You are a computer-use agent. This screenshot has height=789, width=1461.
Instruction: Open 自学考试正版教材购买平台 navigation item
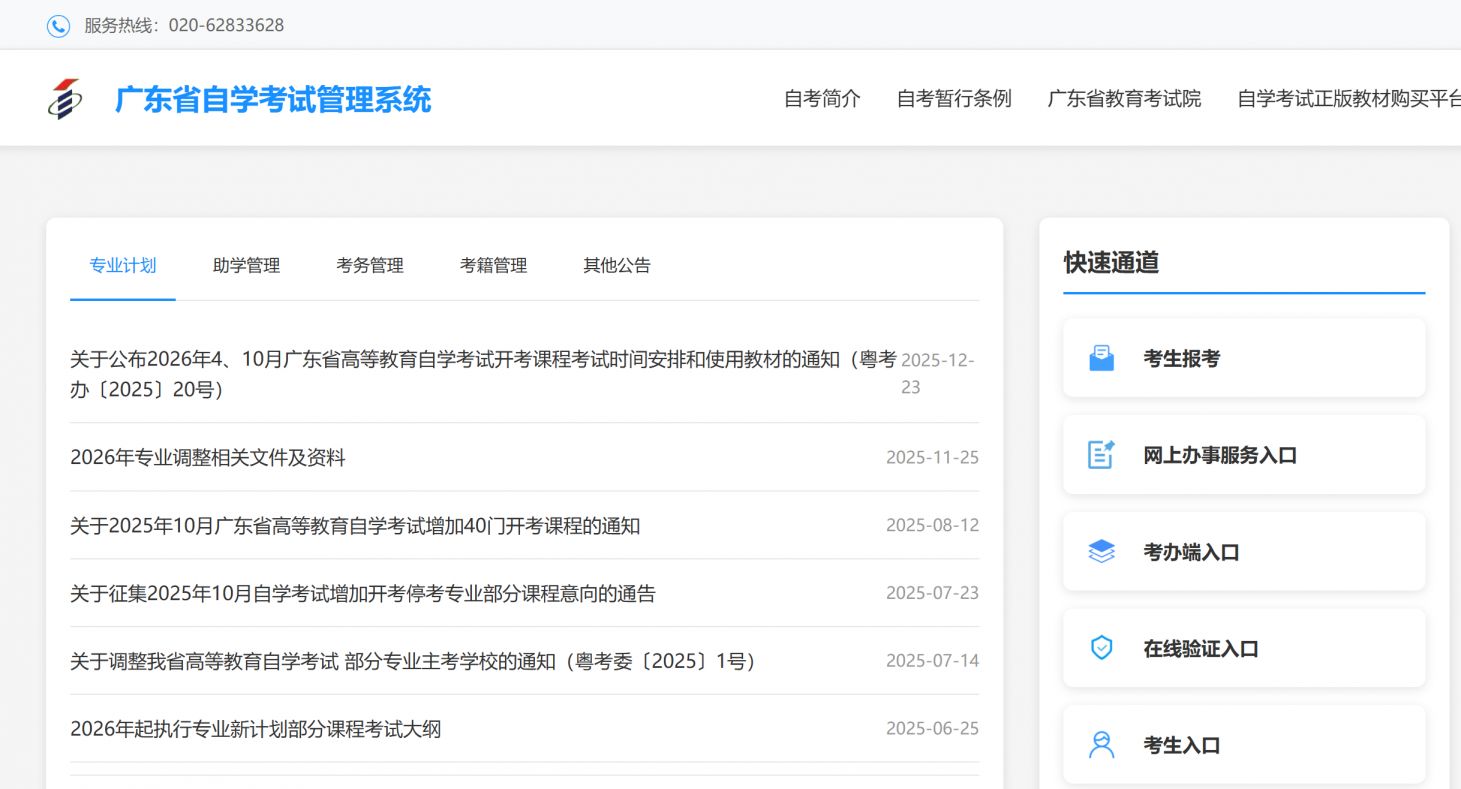point(1349,99)
